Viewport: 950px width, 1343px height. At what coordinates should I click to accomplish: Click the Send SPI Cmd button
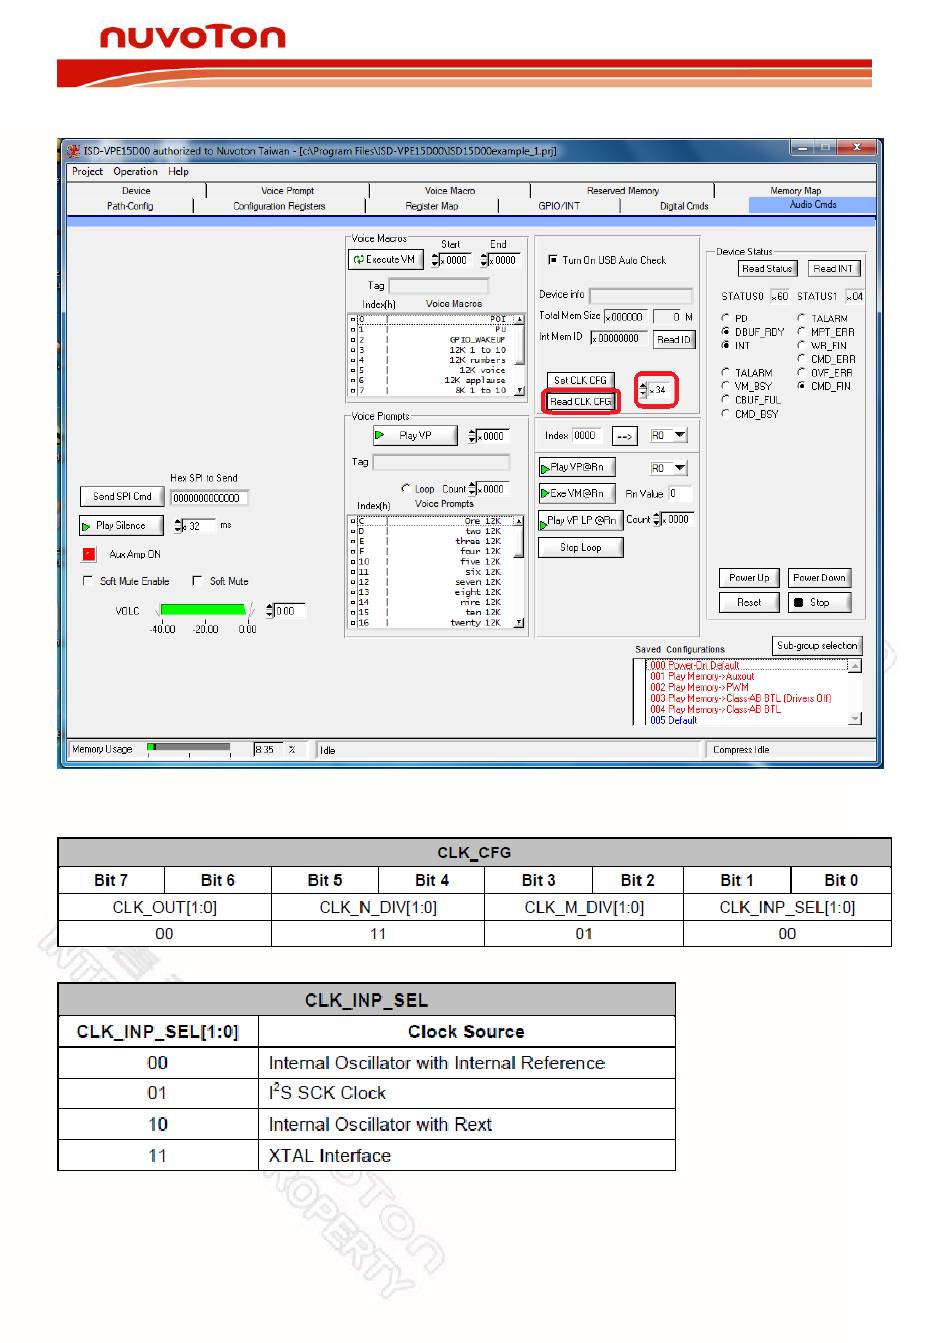pyautogui.click(x=122, y=497)
